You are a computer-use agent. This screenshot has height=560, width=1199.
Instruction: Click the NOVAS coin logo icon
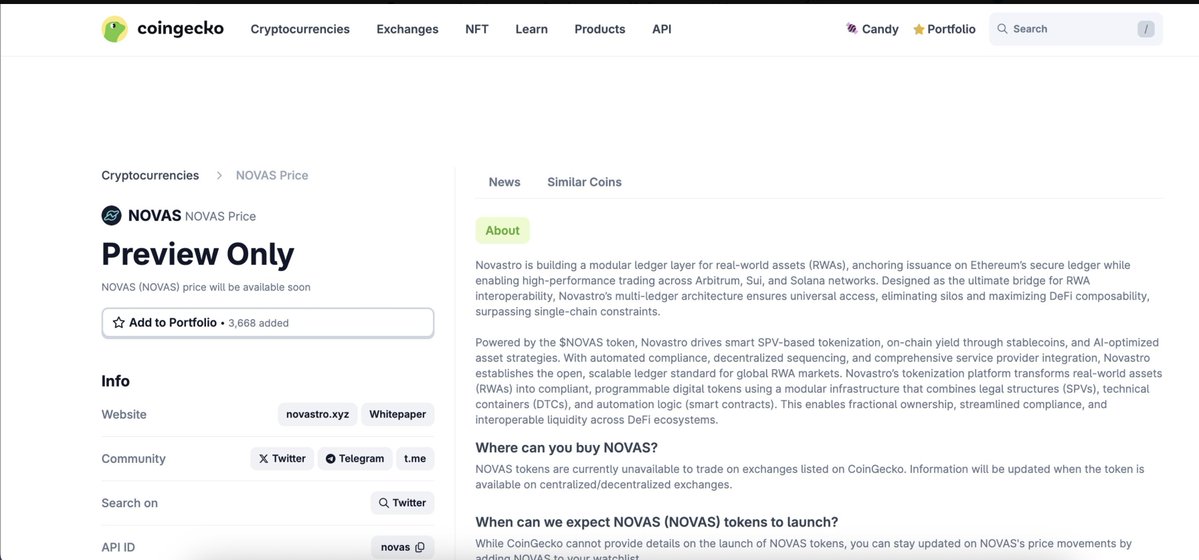[112, 216]
